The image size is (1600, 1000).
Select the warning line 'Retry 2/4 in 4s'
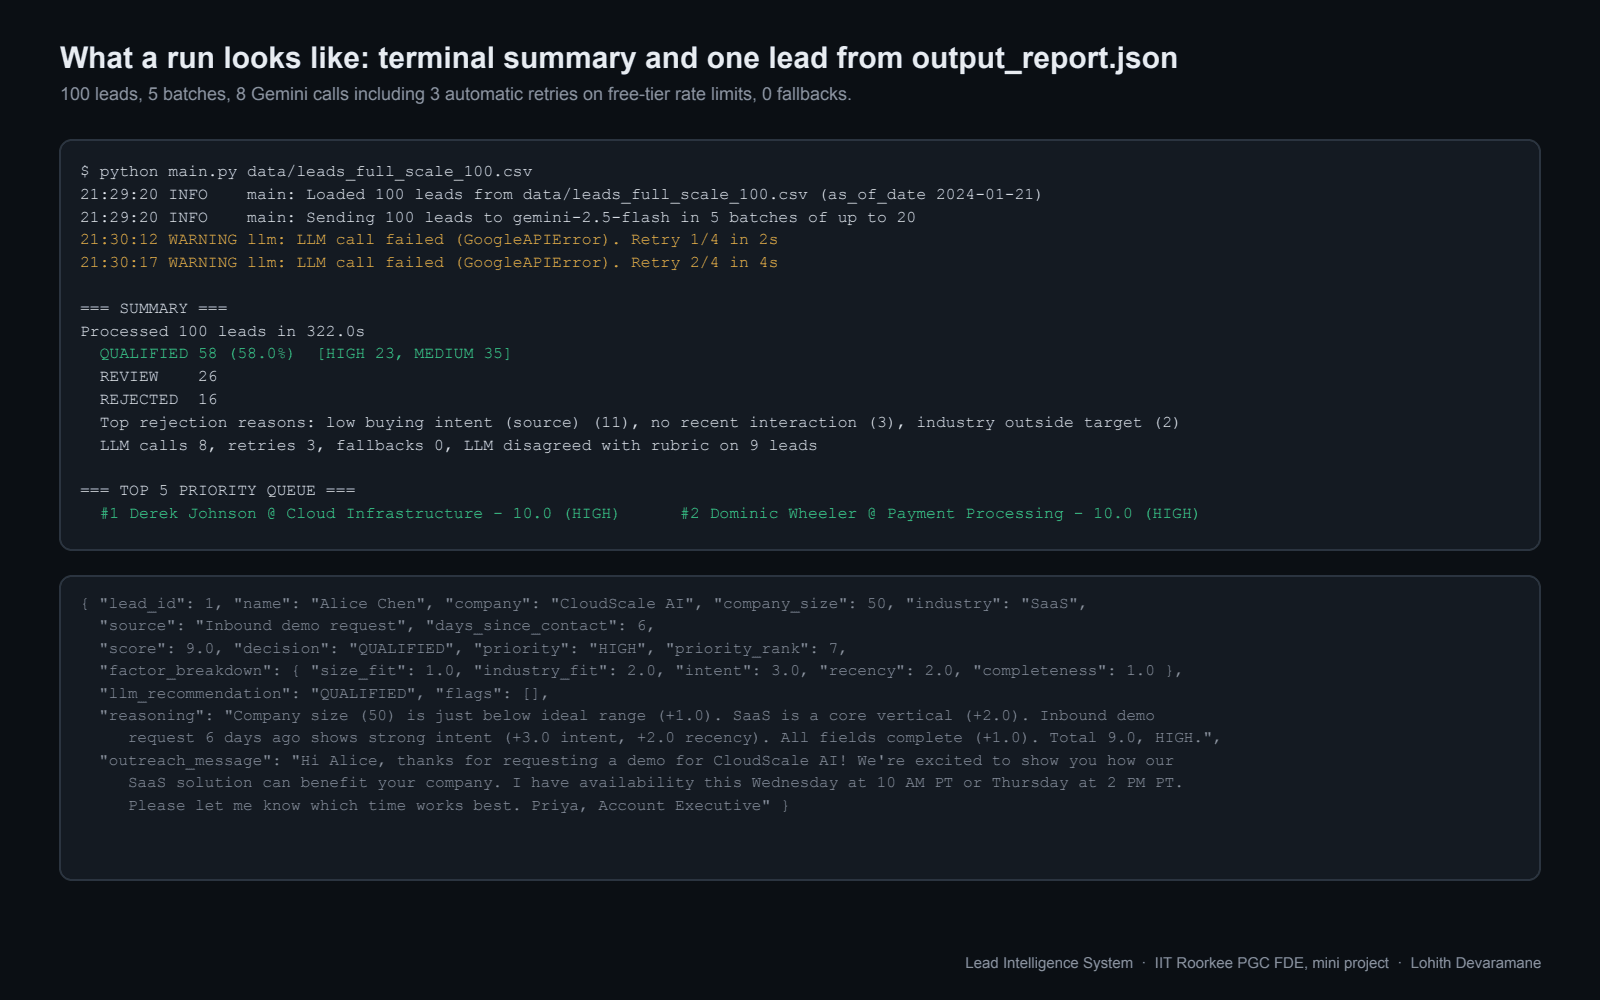[429, 263]
